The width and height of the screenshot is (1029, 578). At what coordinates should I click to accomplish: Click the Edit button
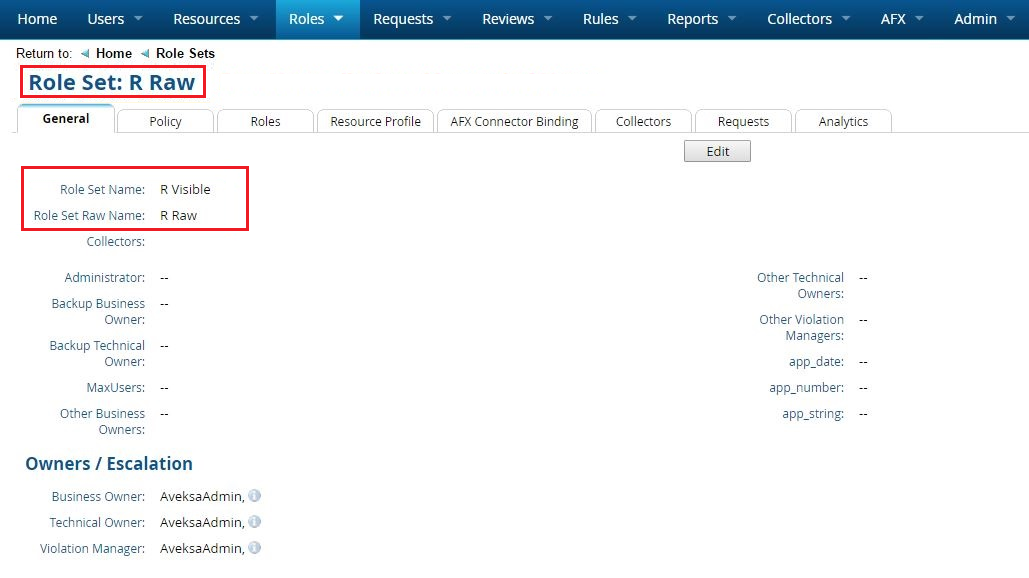(717, 151)
